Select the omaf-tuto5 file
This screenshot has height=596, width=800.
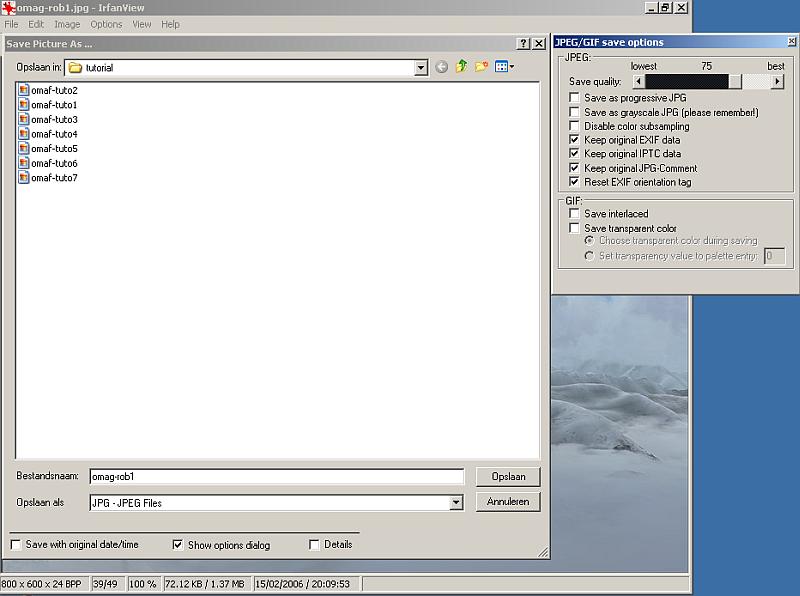click(54, 149)
